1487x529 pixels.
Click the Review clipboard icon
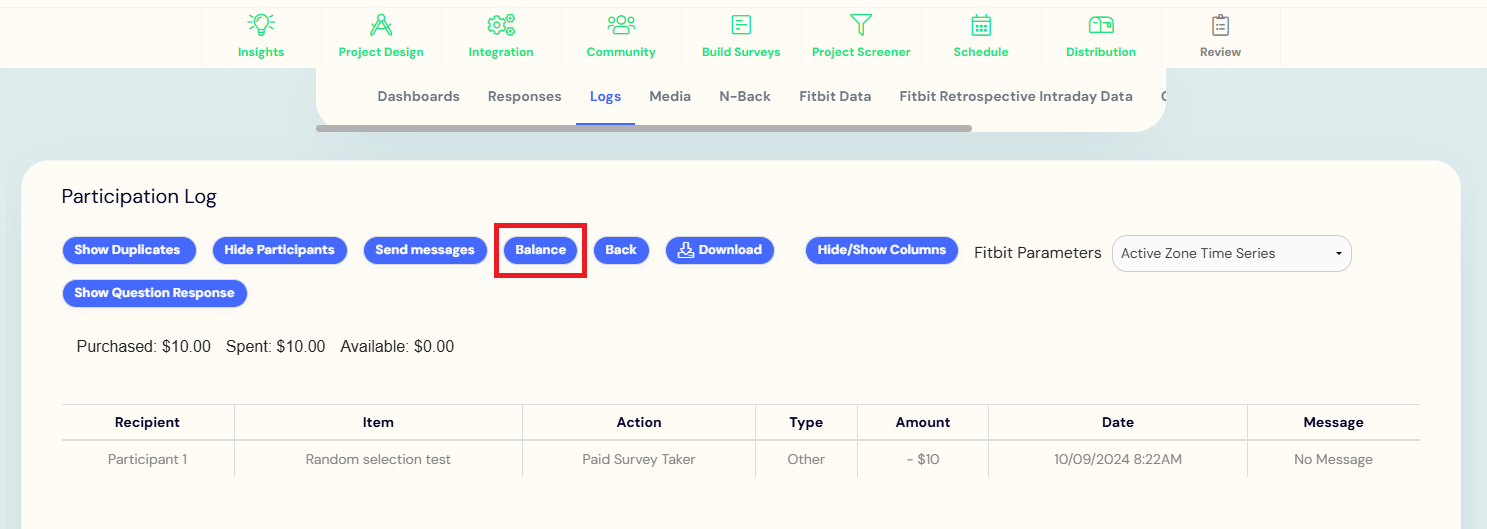click(x=1220, y=25)
